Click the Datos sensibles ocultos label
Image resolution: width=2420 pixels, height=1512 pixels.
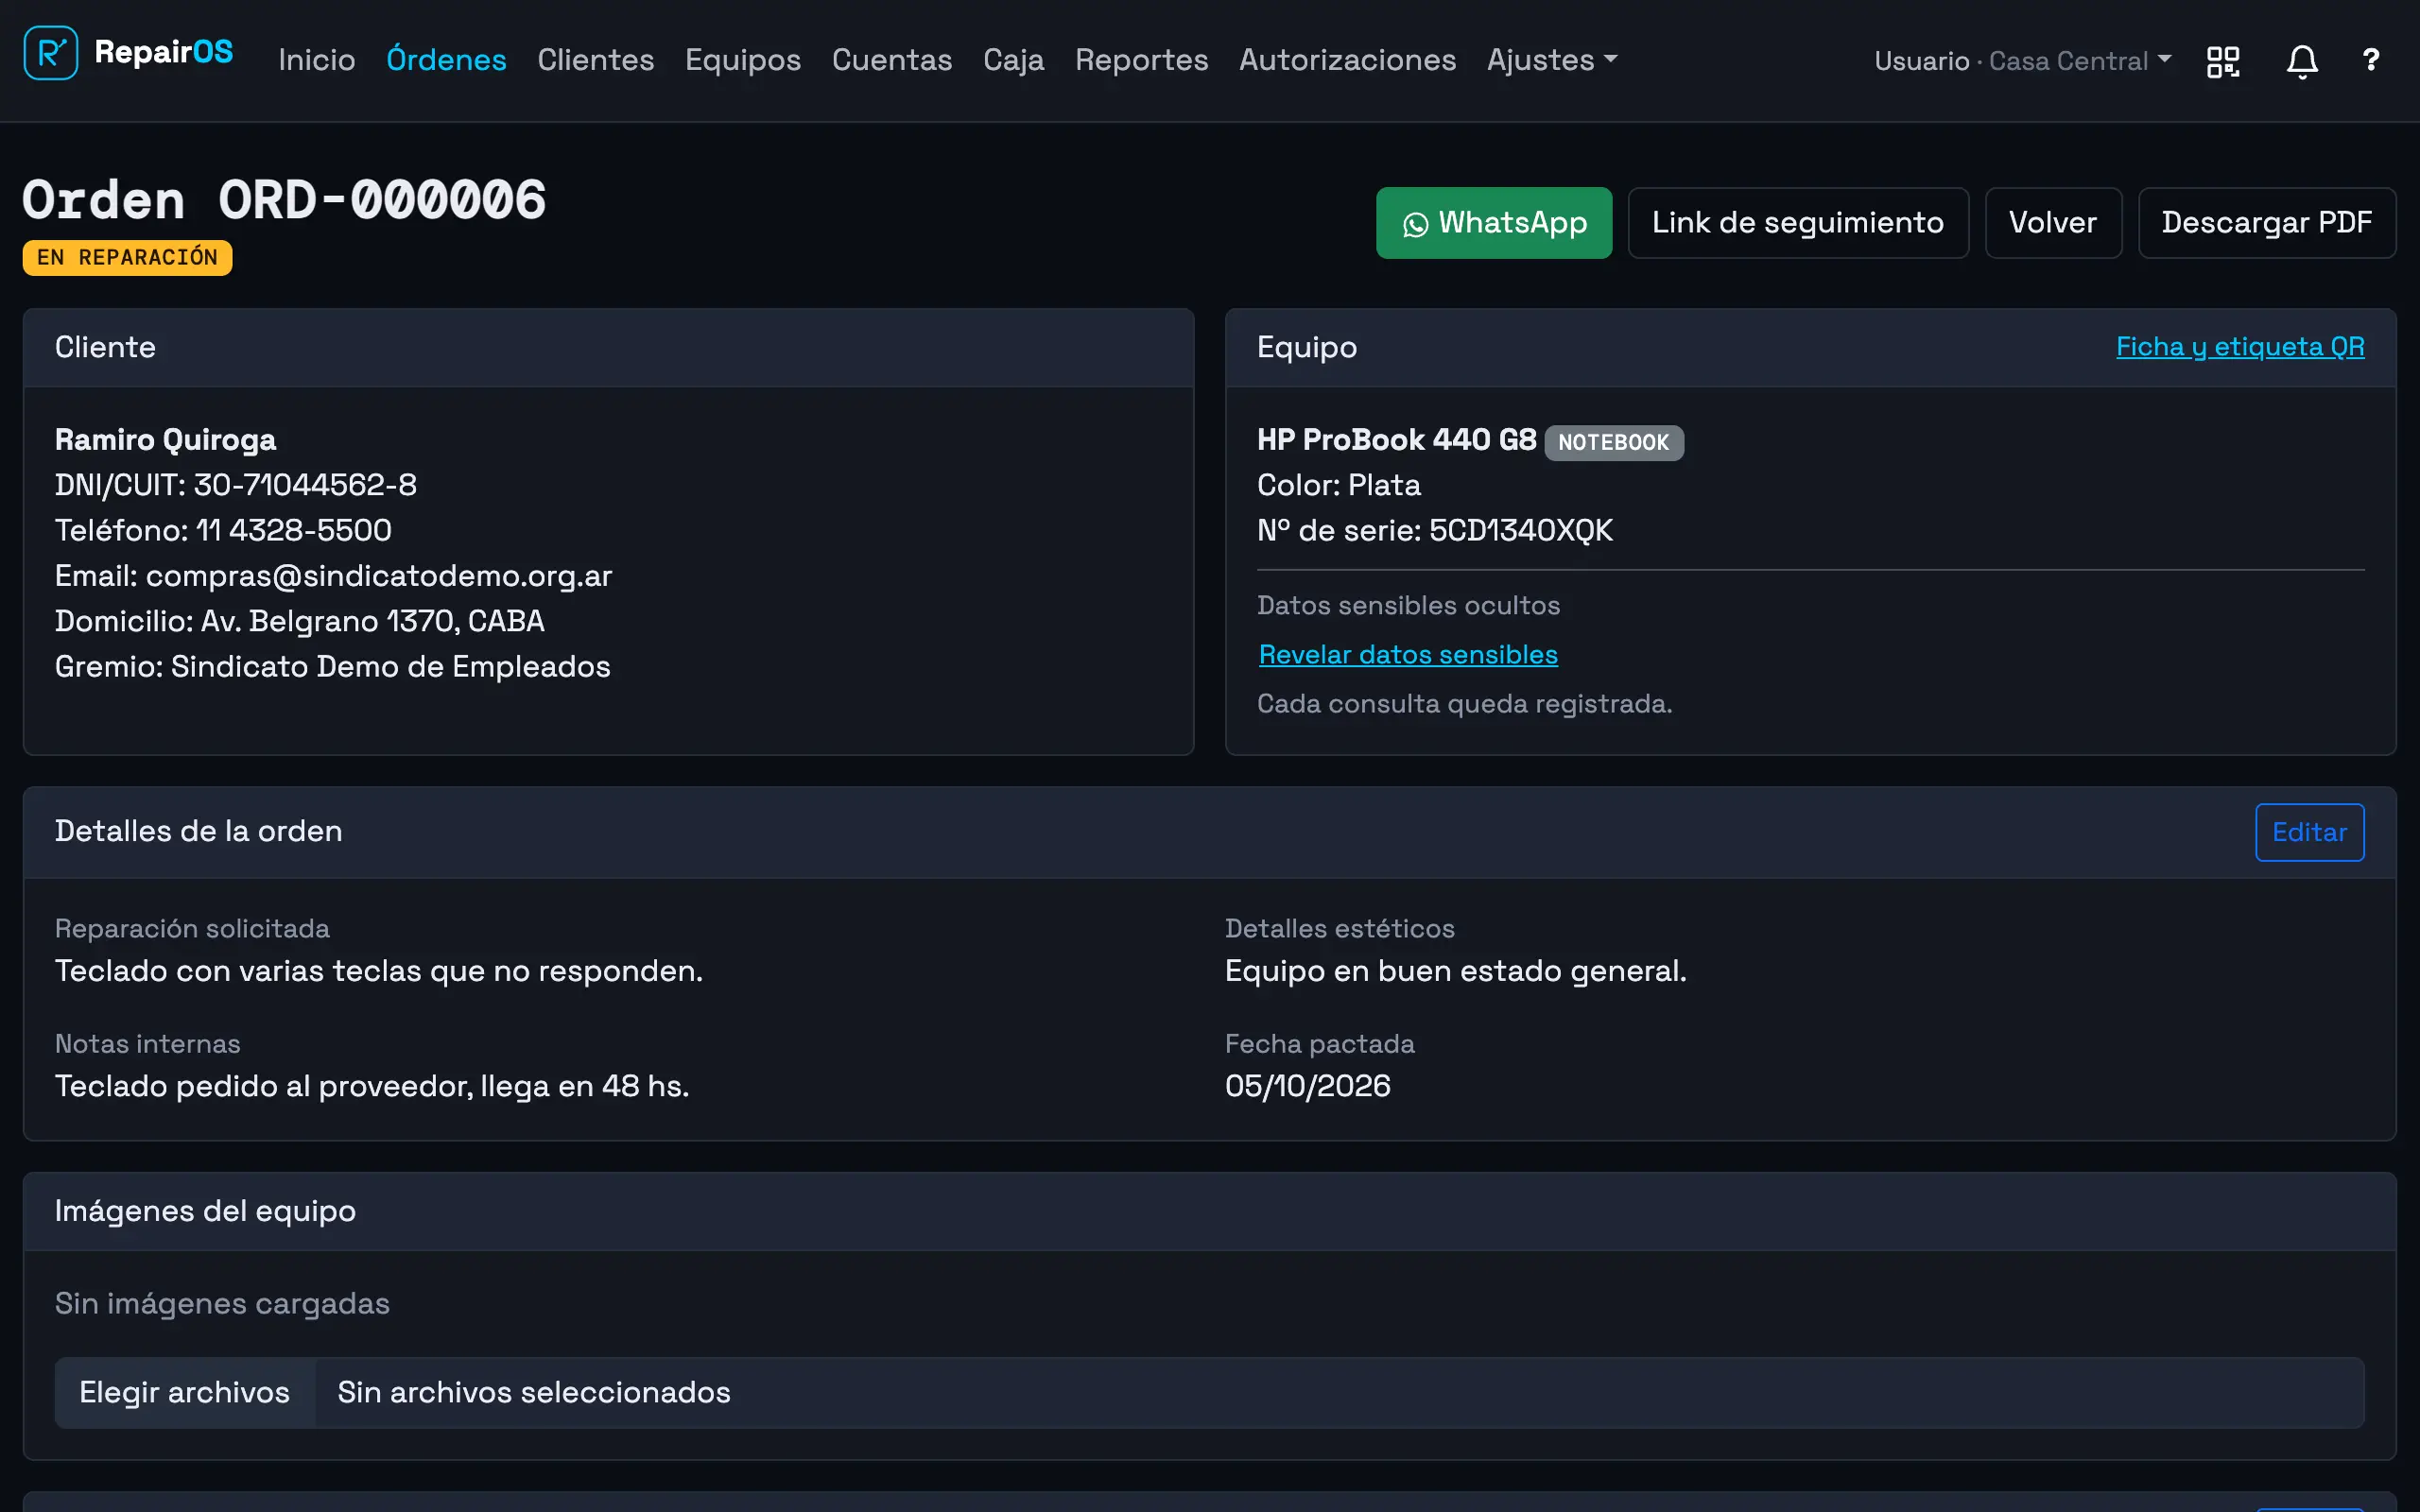point(1408,606)
